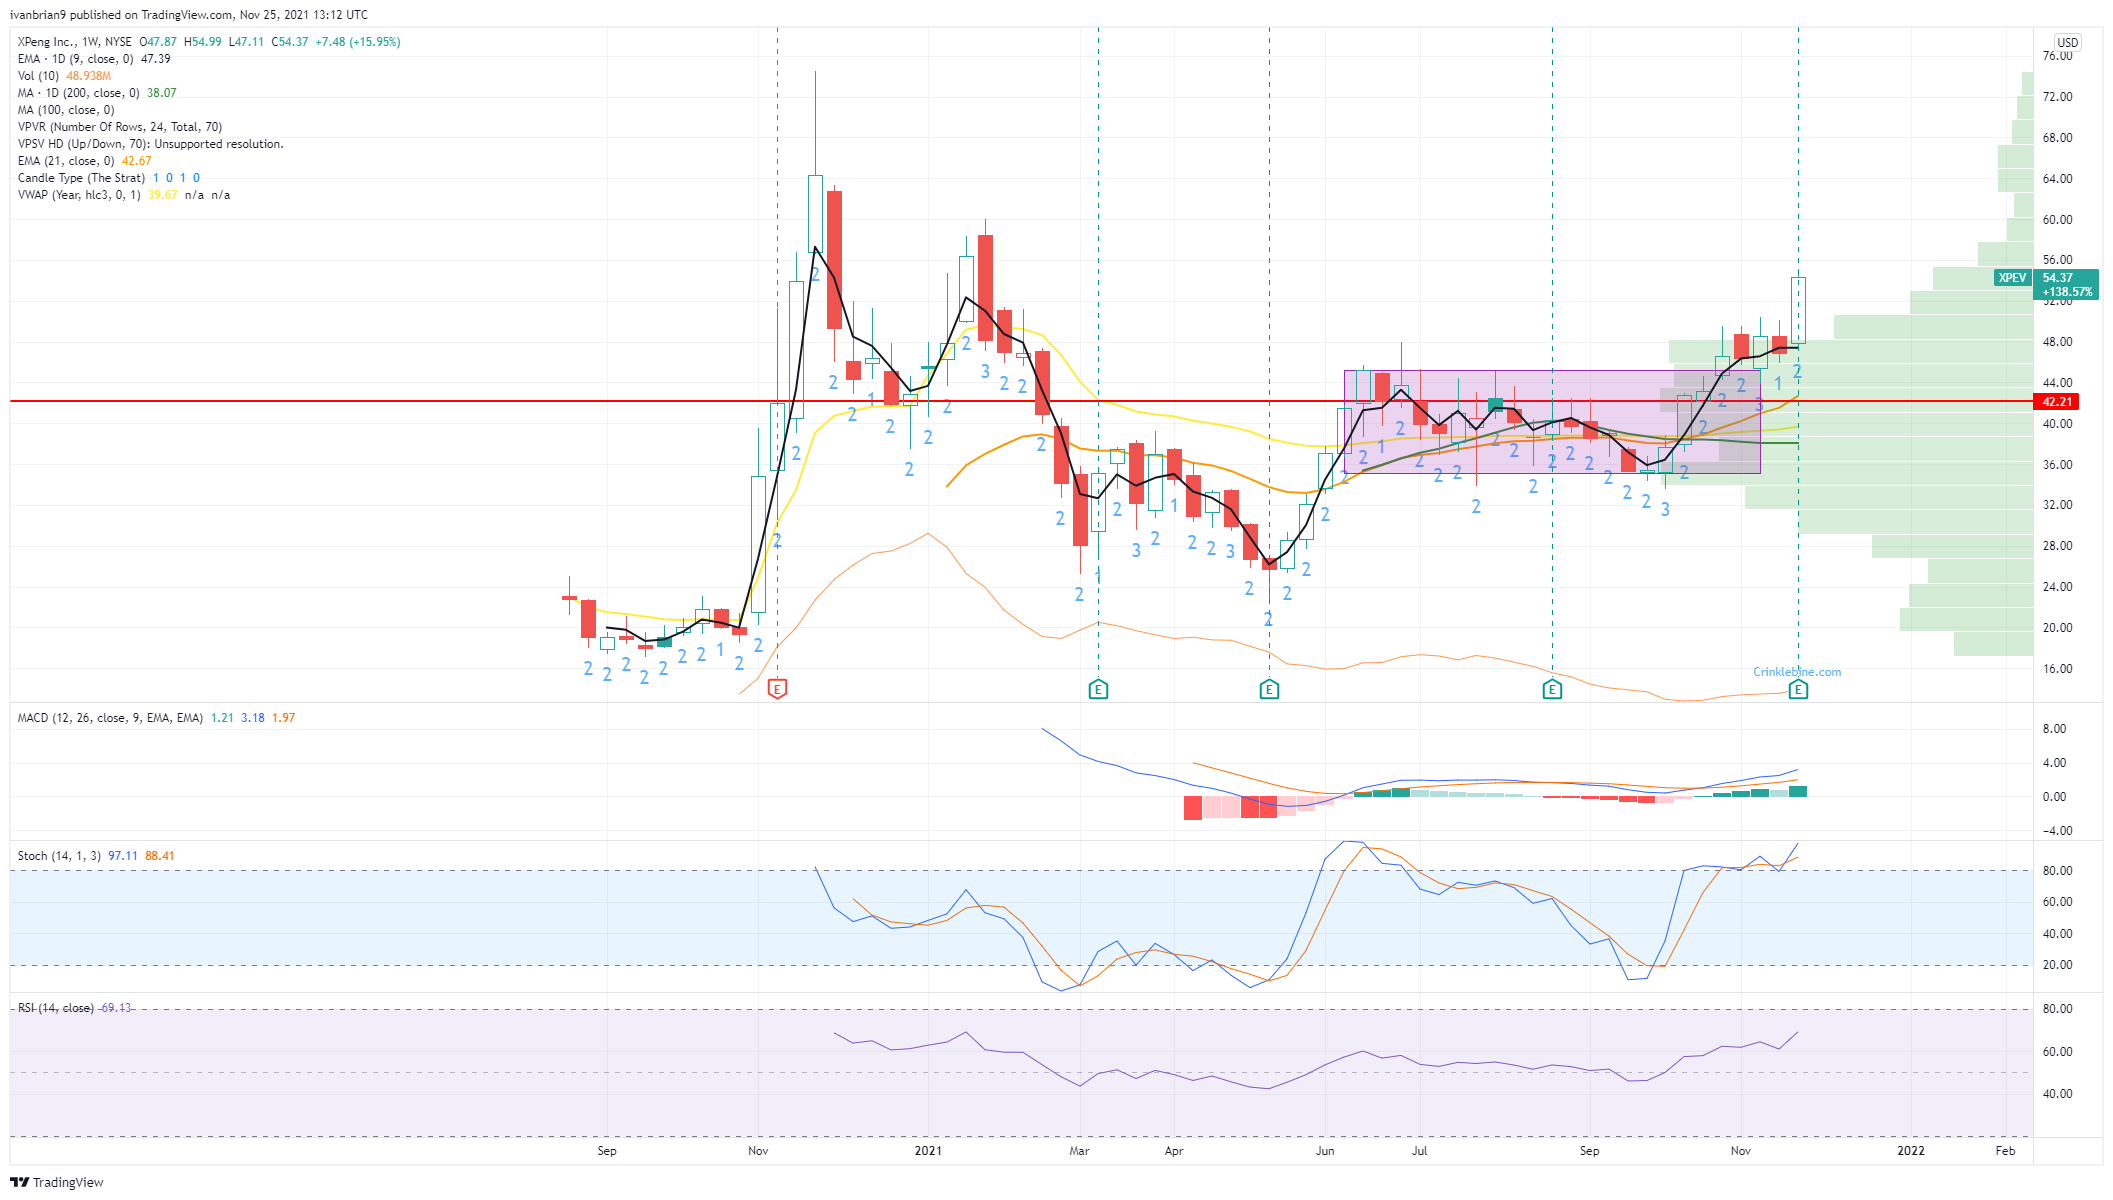Image resolution: width=2113 pixels, height=1200 pixels.
Task: Click the TradingView logo at bottom left
Action: pyautogui.click(x=57, y=1182)
